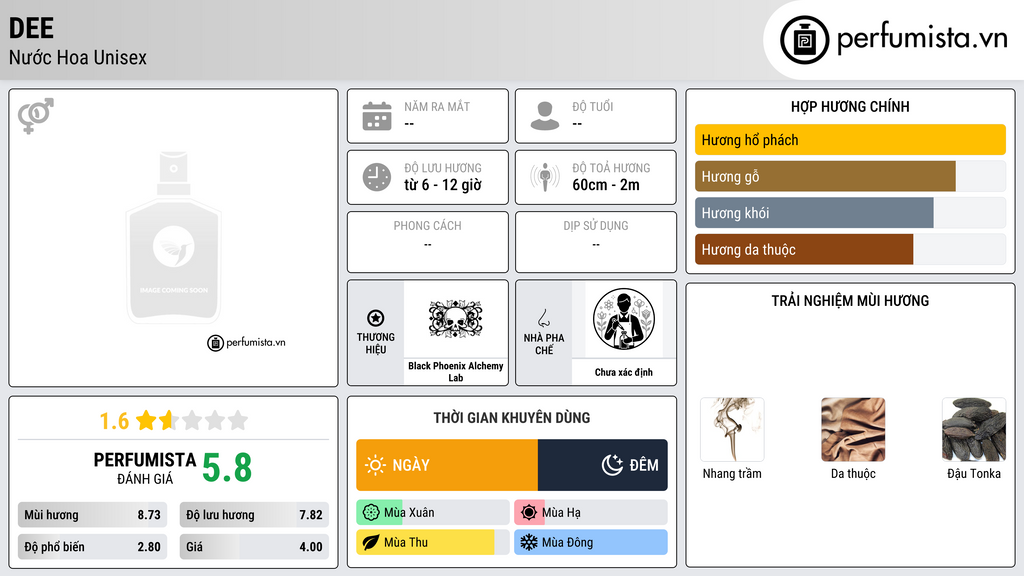Click the Mùa Xuân season bar
Image resolution: width=1024 pixels, height=576 pixels.
coord(432,513)
